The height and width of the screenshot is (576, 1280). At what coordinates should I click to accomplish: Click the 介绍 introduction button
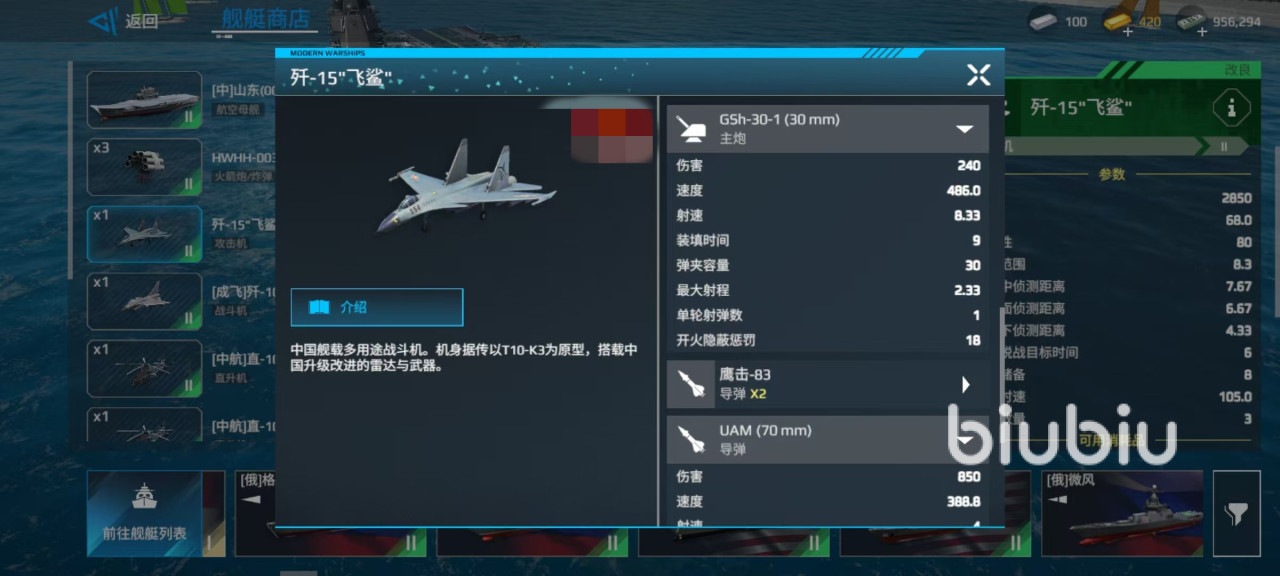tap(377, 307)
